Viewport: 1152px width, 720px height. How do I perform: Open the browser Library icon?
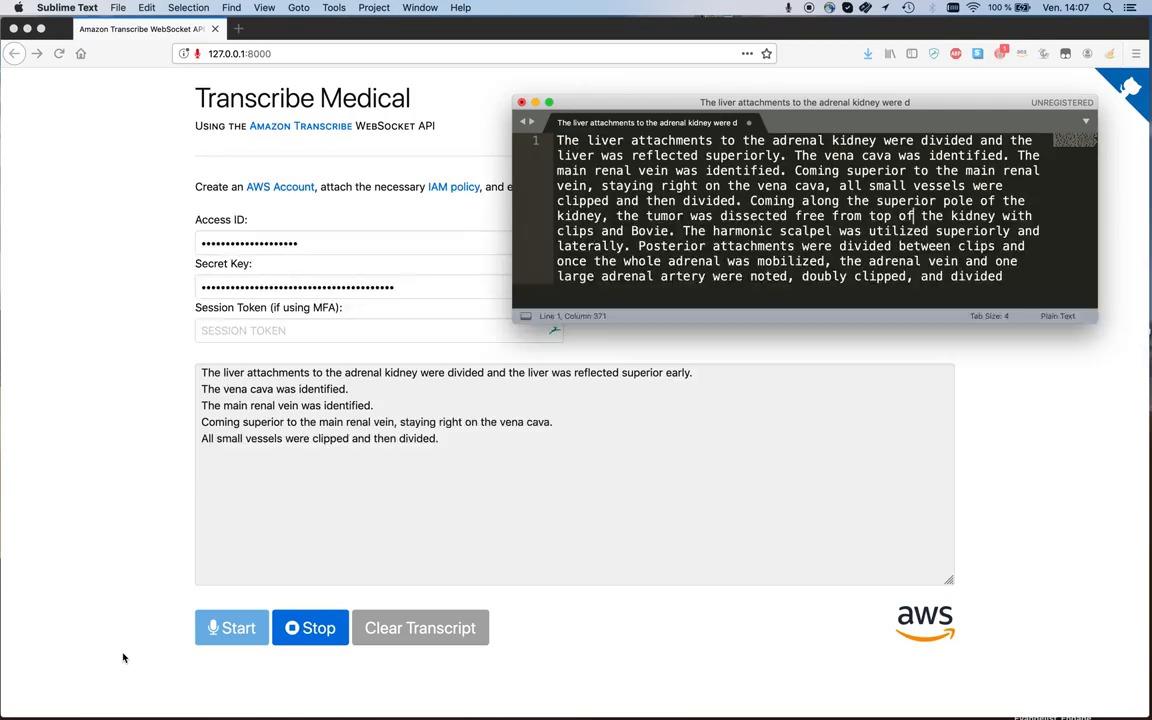pos(890,54)
